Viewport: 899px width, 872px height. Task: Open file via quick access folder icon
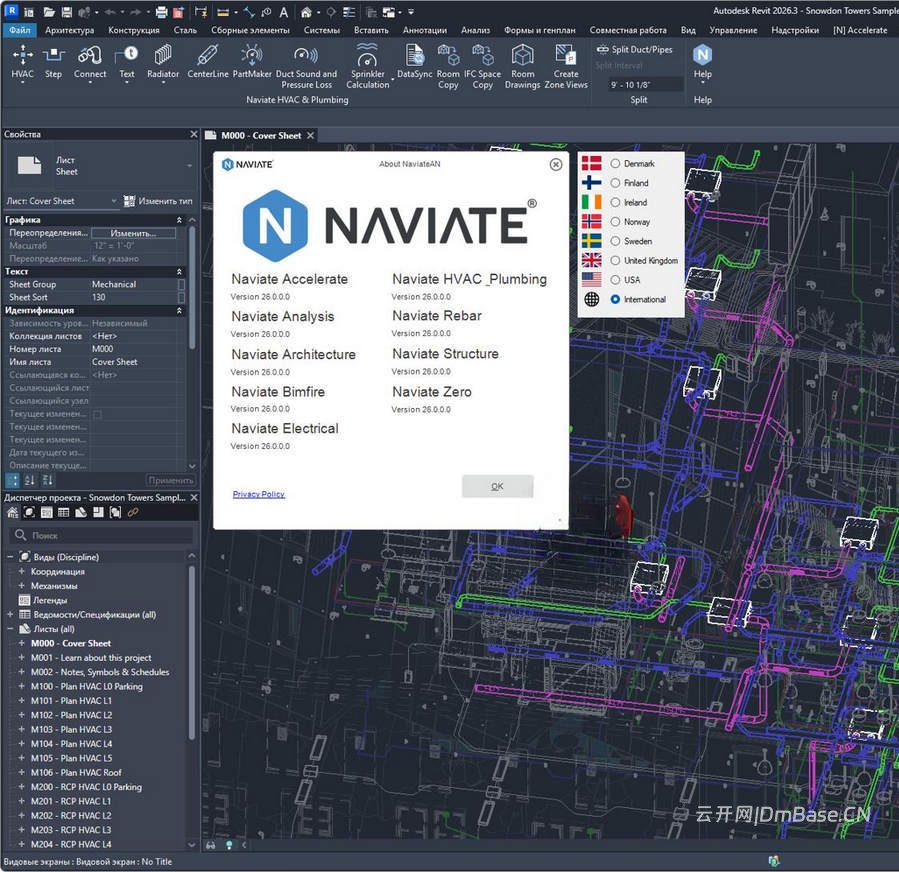point(49,11)
